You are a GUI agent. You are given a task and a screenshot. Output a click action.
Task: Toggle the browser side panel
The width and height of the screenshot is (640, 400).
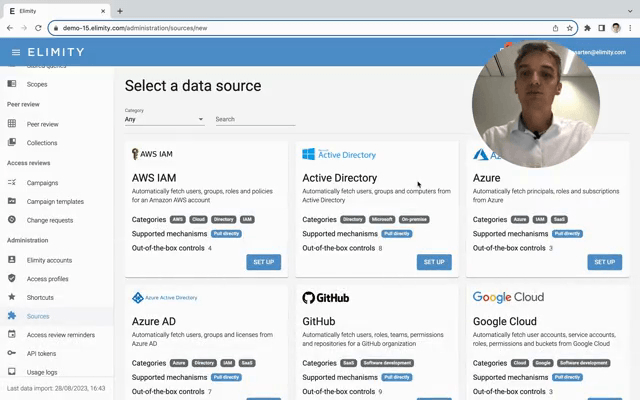pyautogui.click(x=602, y=28)
